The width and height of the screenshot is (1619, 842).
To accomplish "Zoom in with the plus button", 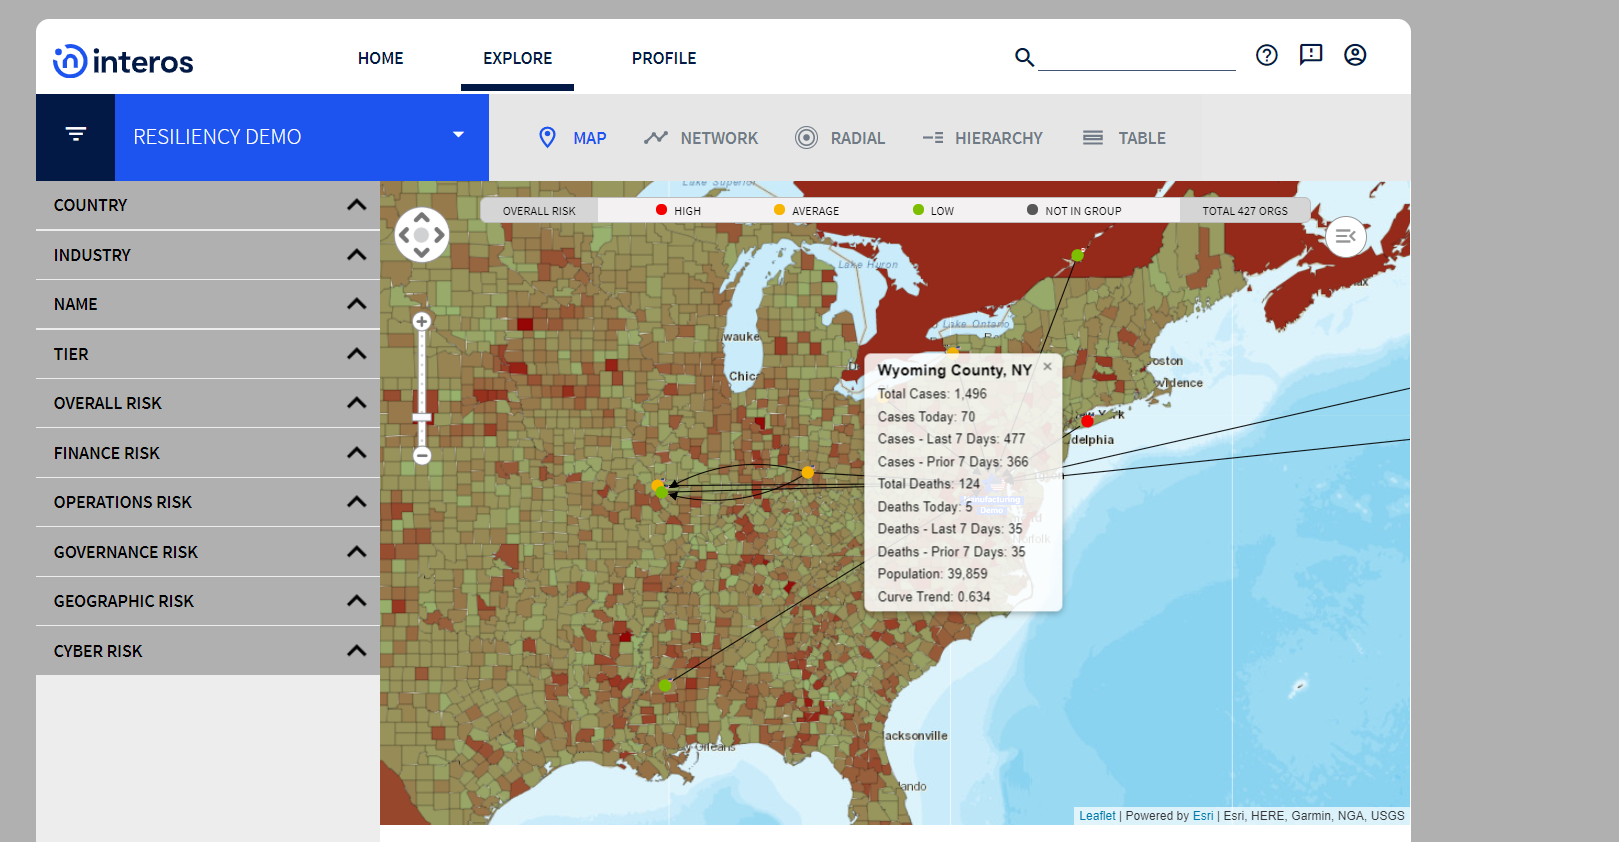I will click(x=422, y=321).
